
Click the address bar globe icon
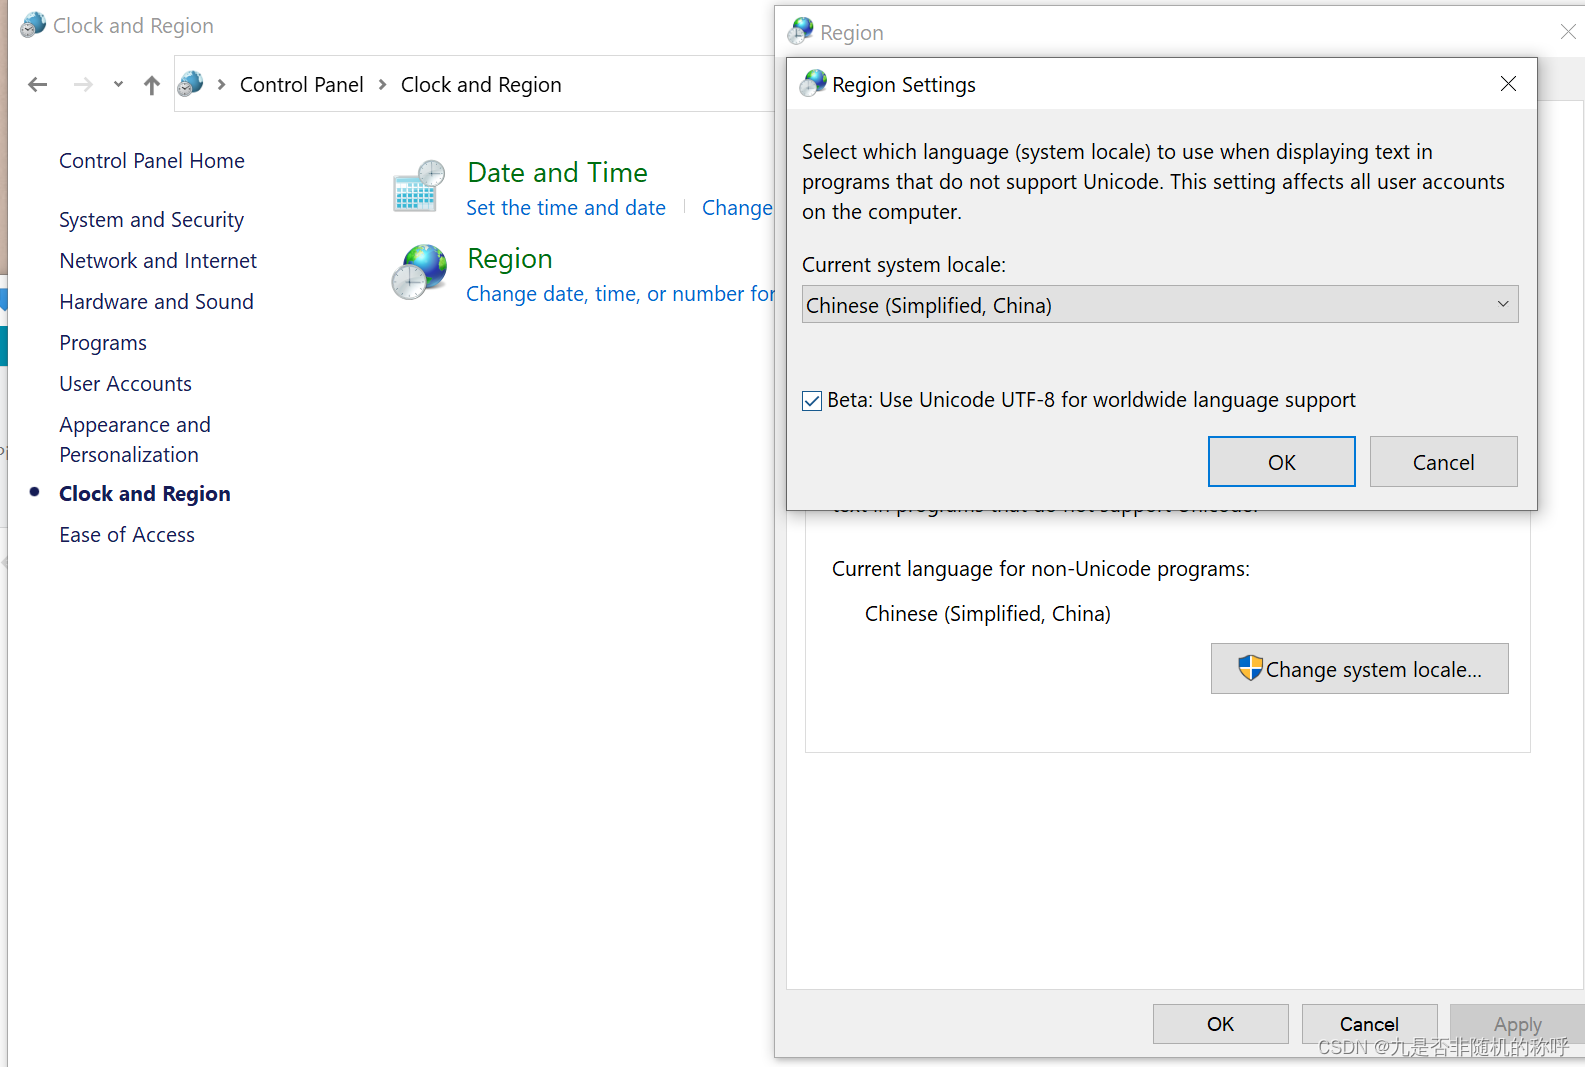coord(190,84)
